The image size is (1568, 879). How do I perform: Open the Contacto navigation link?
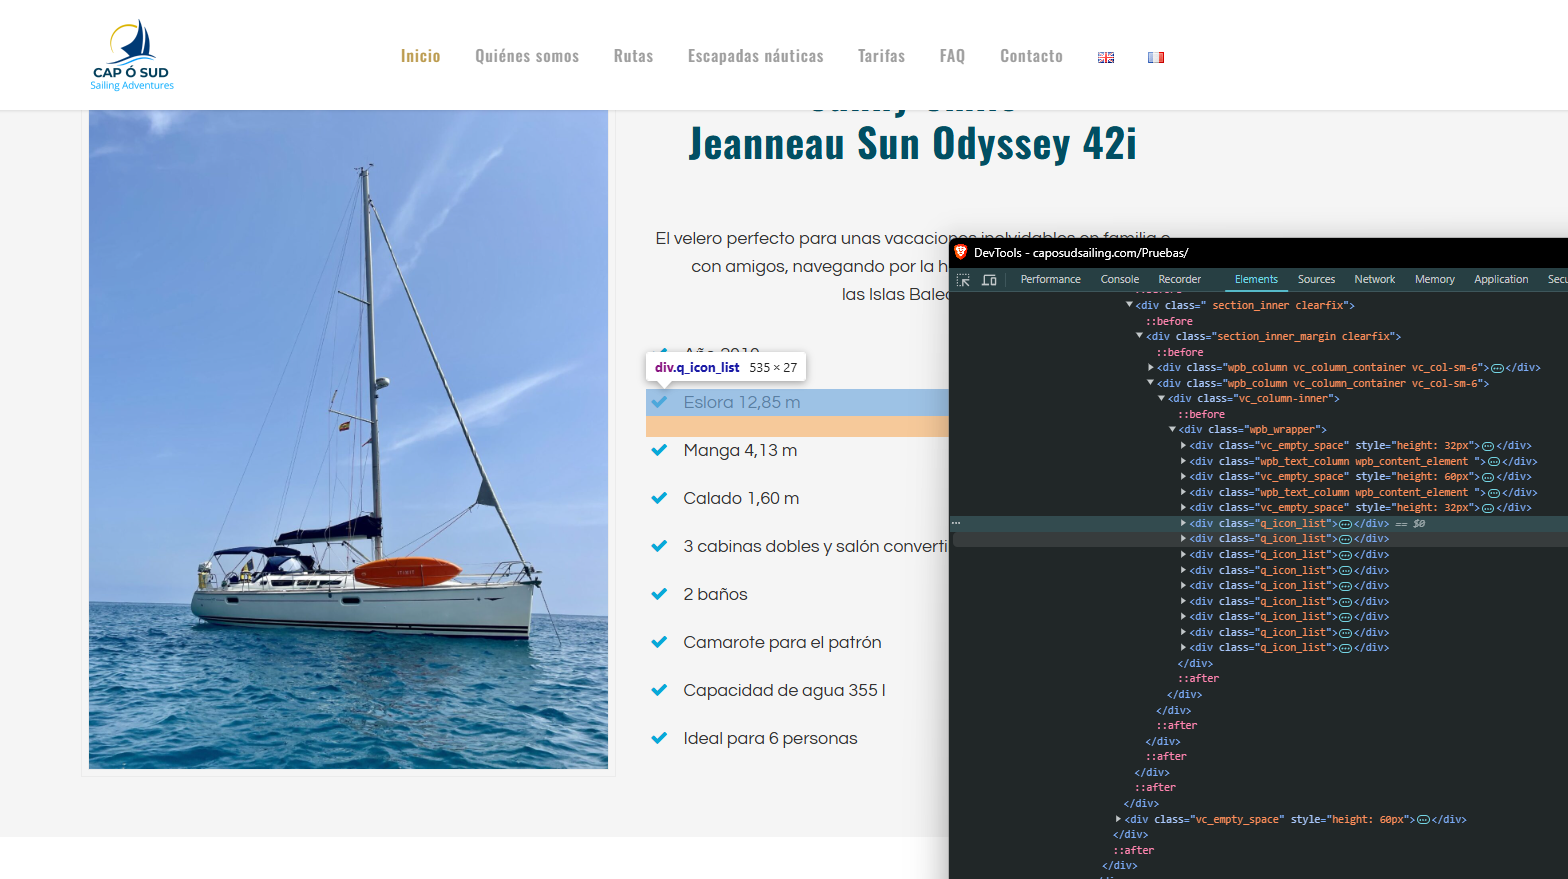[1031, 56]
